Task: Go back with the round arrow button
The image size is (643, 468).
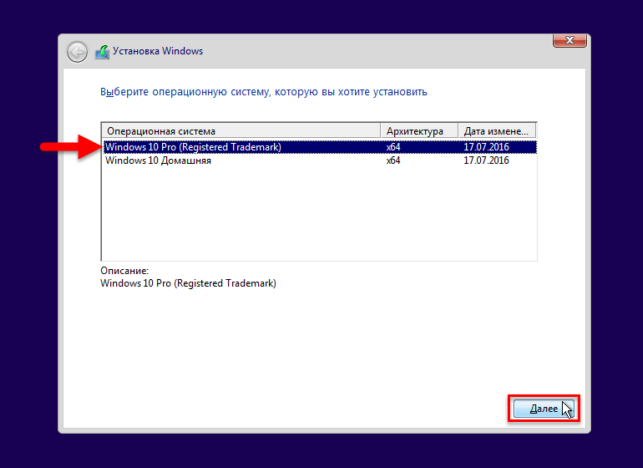Action: [77, 52]
